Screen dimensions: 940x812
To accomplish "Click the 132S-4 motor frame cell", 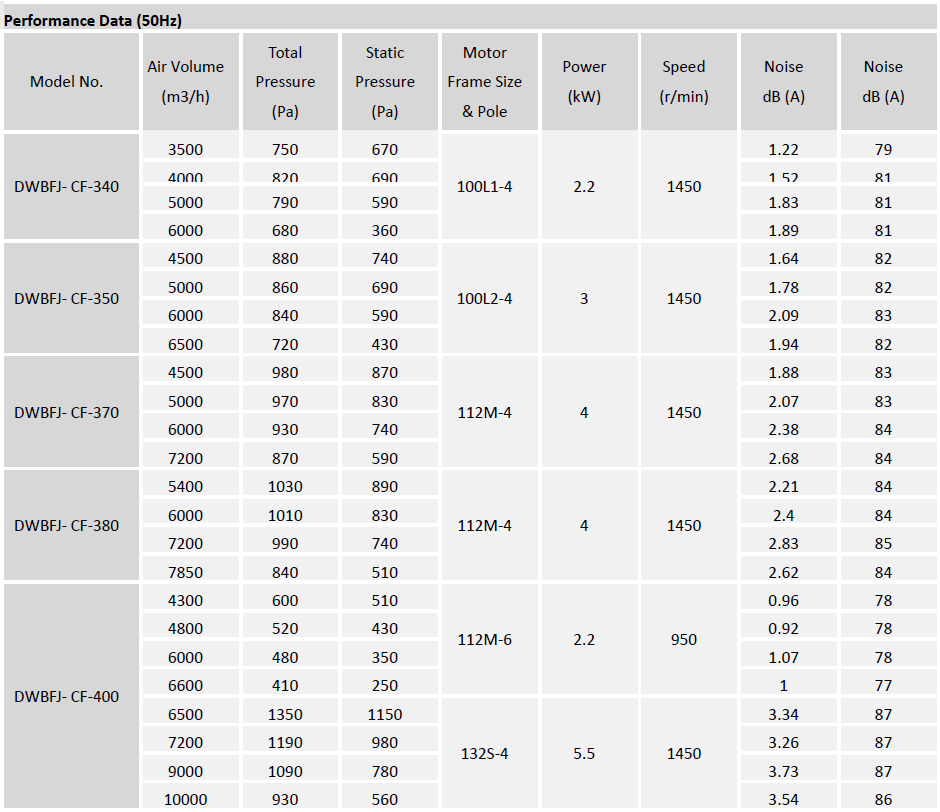I will [x=484, y=754].
